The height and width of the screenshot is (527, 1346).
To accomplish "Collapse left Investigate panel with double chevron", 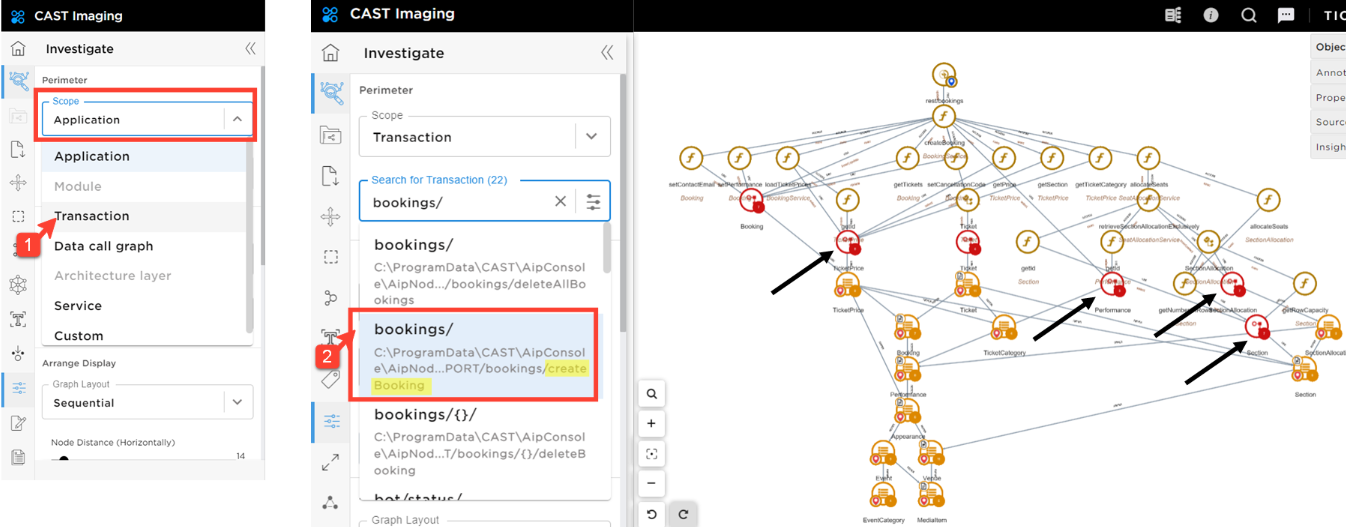I will (250, 48).
